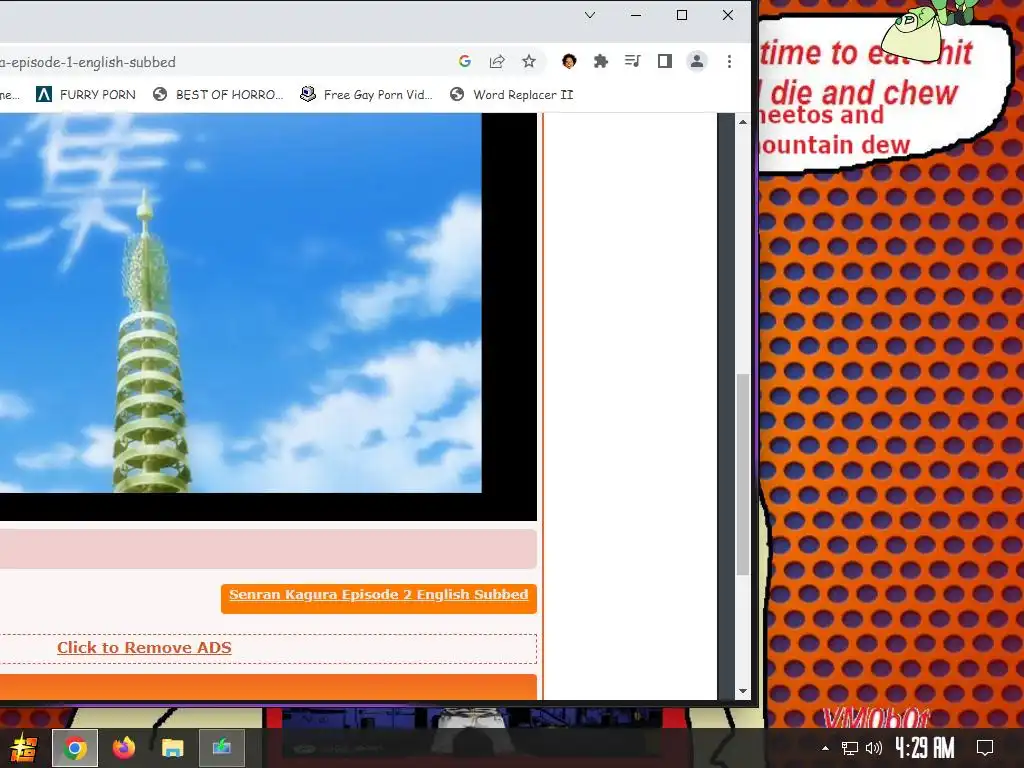Image resolution: width=1024 pixels, height=768 pixels.
Task: Click the 4:29 AM clock
Action: [925, 748]
